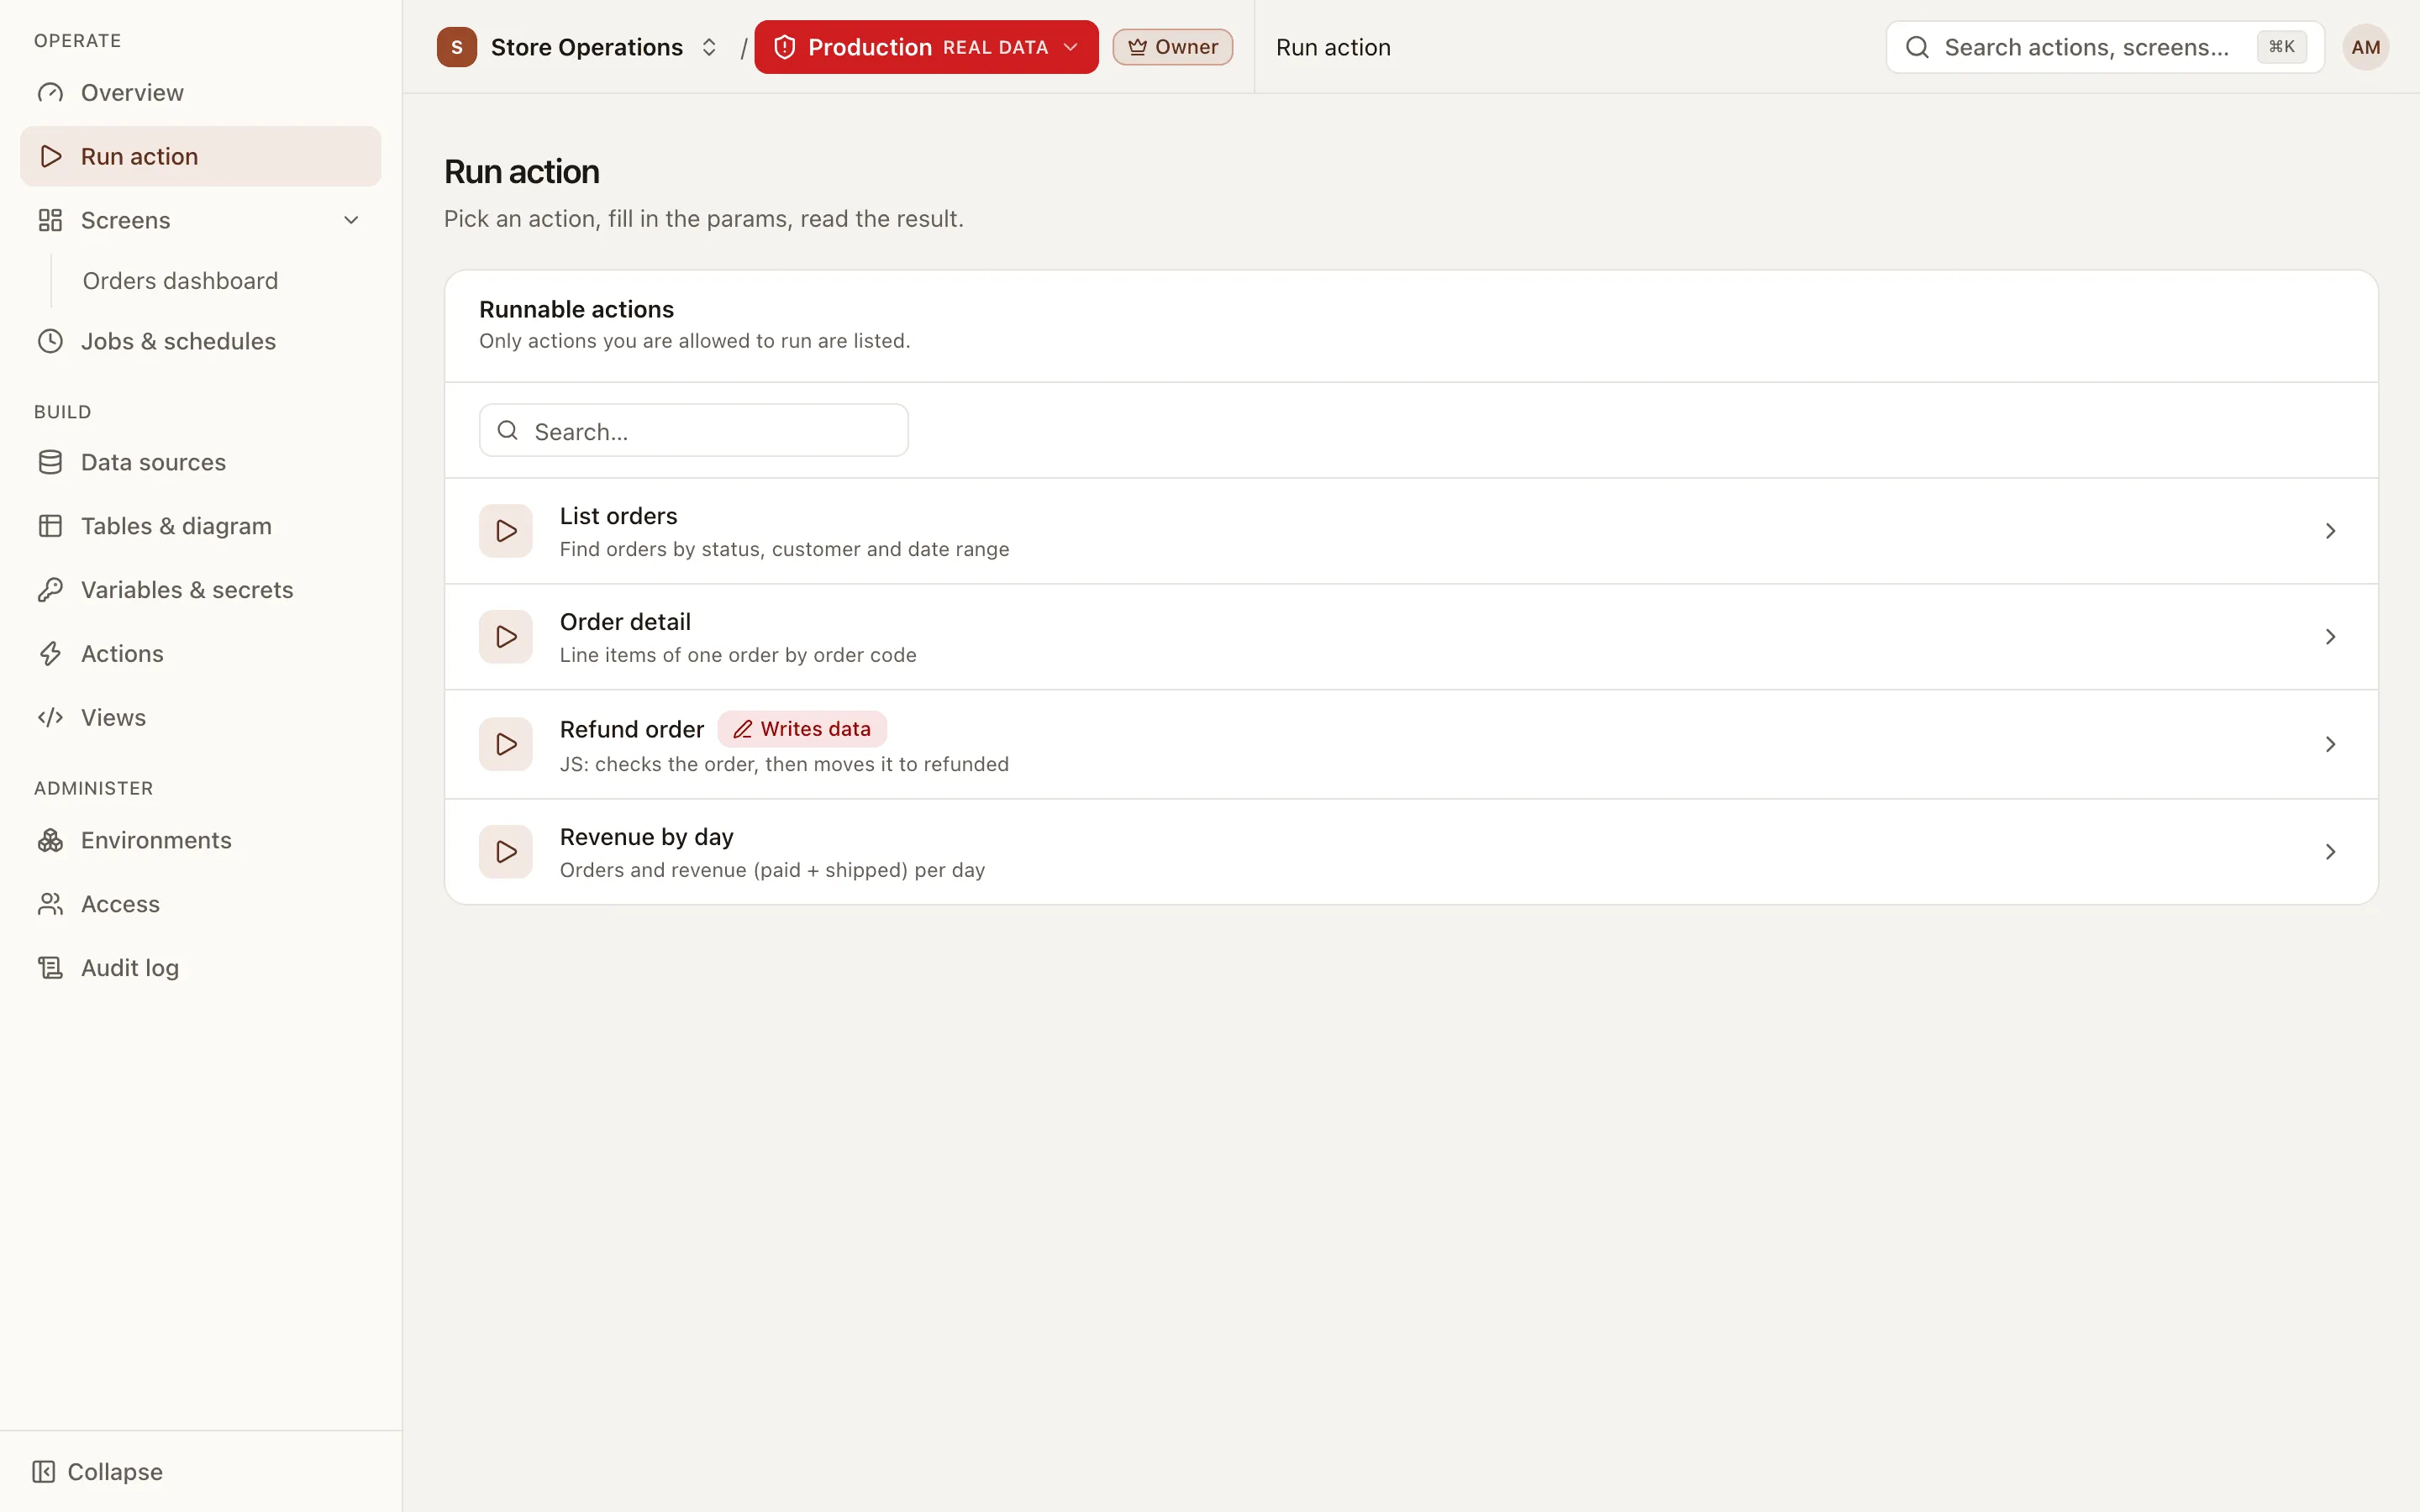Viewport: 2420px width, 1512px height.
Task: Open Tables & diagram
Action: [200, 526]
